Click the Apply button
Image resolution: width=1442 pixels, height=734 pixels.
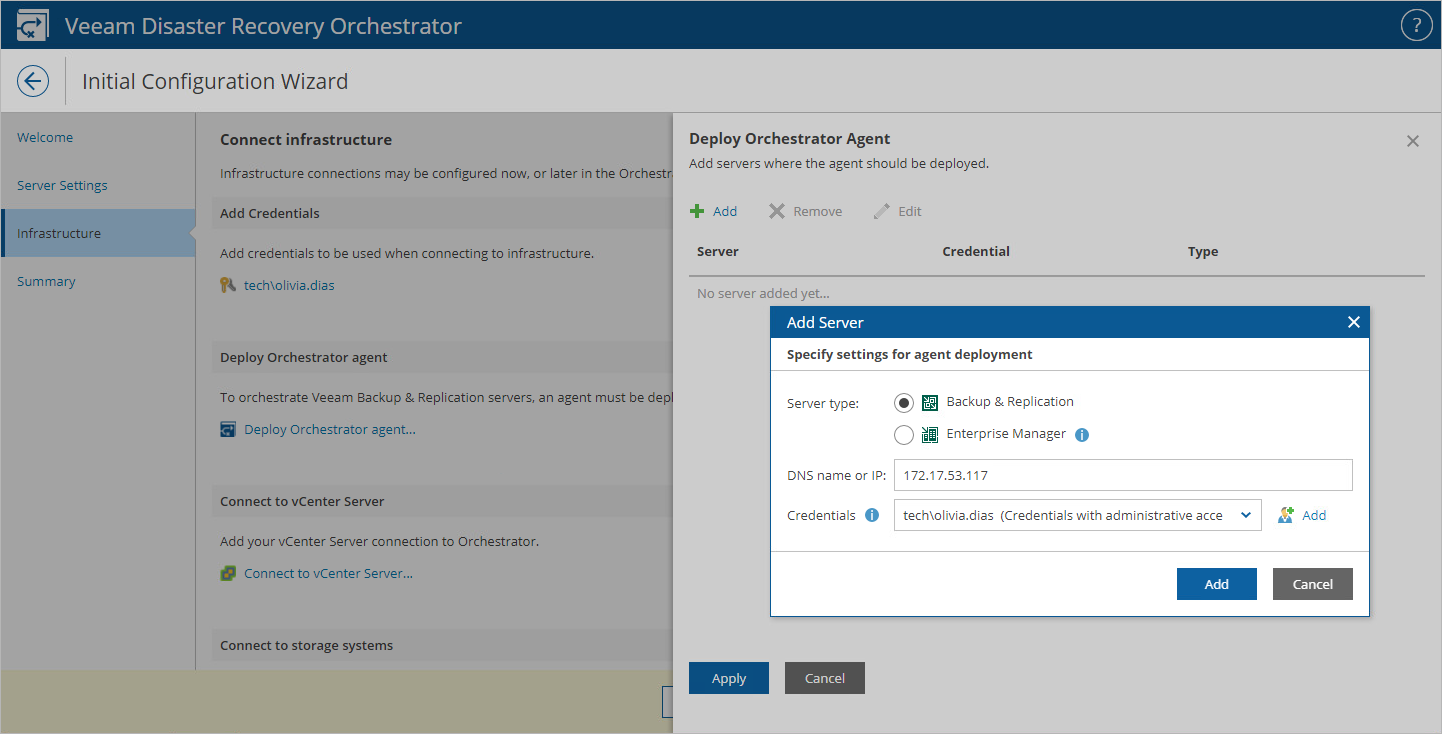[x=728, y=678]
